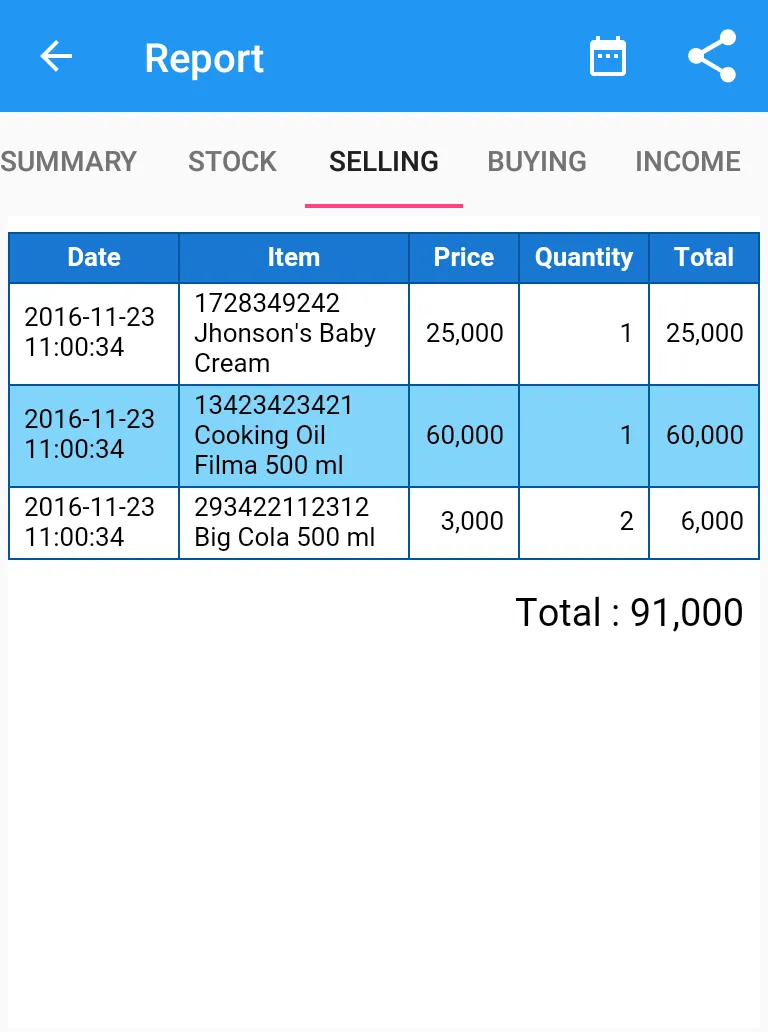Screen dimensions: 768x1032
Task: Select the Jhonson's Baby Cream item cell
Action: [294, 334]
